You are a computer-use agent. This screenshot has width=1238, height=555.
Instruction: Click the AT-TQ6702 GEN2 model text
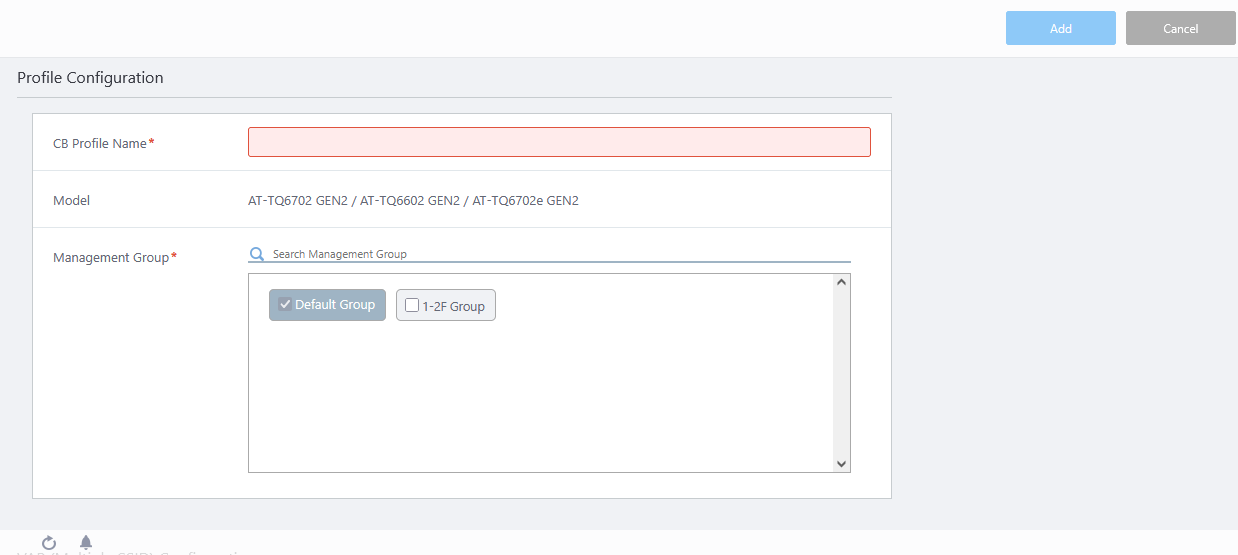coord(298,201)
